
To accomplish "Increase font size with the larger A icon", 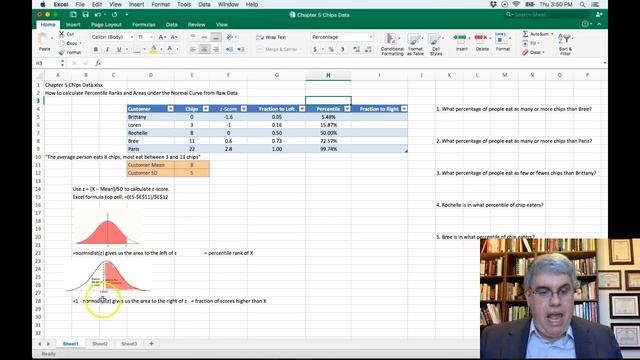I will tap(162, 37).
